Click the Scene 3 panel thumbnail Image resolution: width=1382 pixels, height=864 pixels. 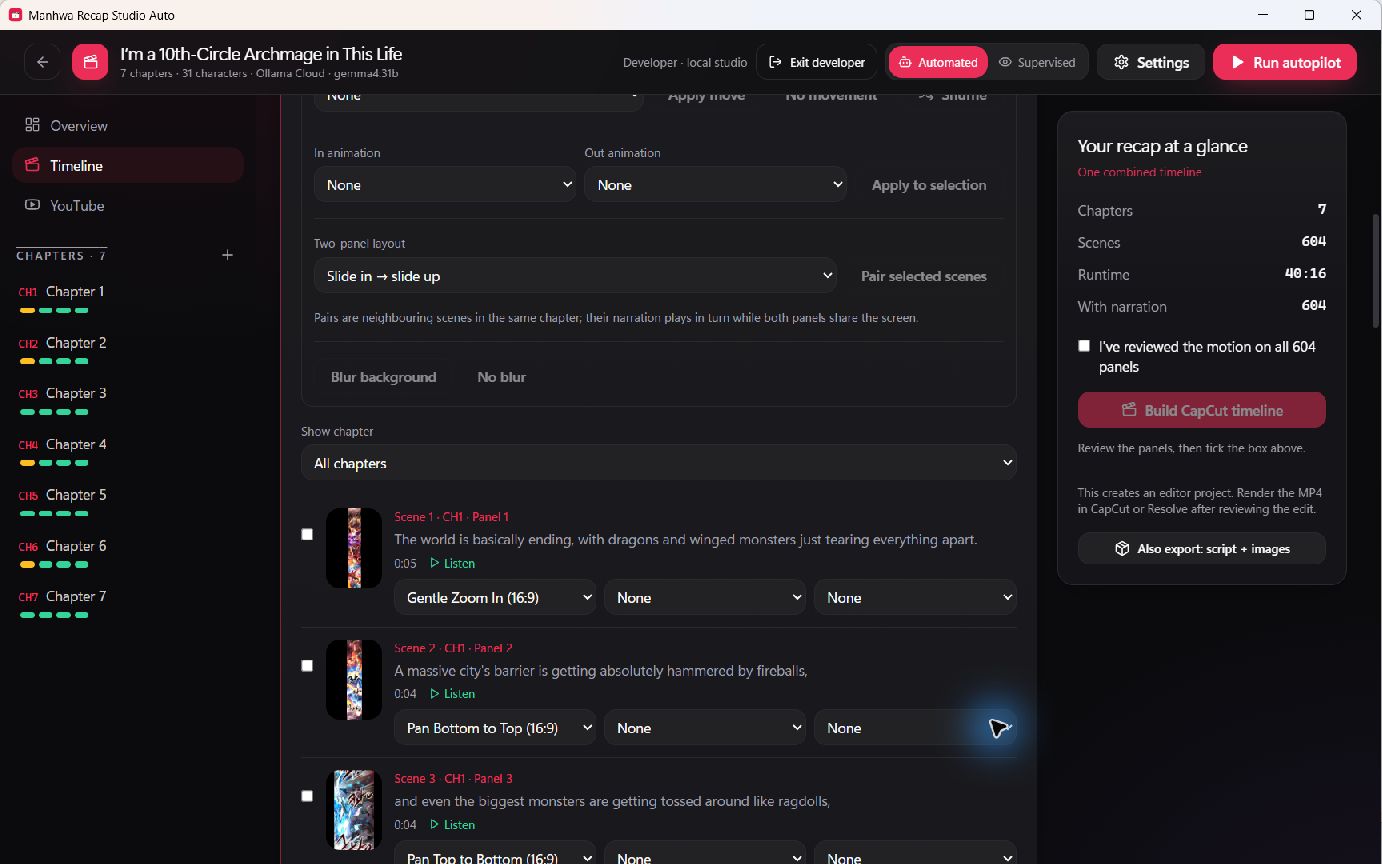pos(354,810)
